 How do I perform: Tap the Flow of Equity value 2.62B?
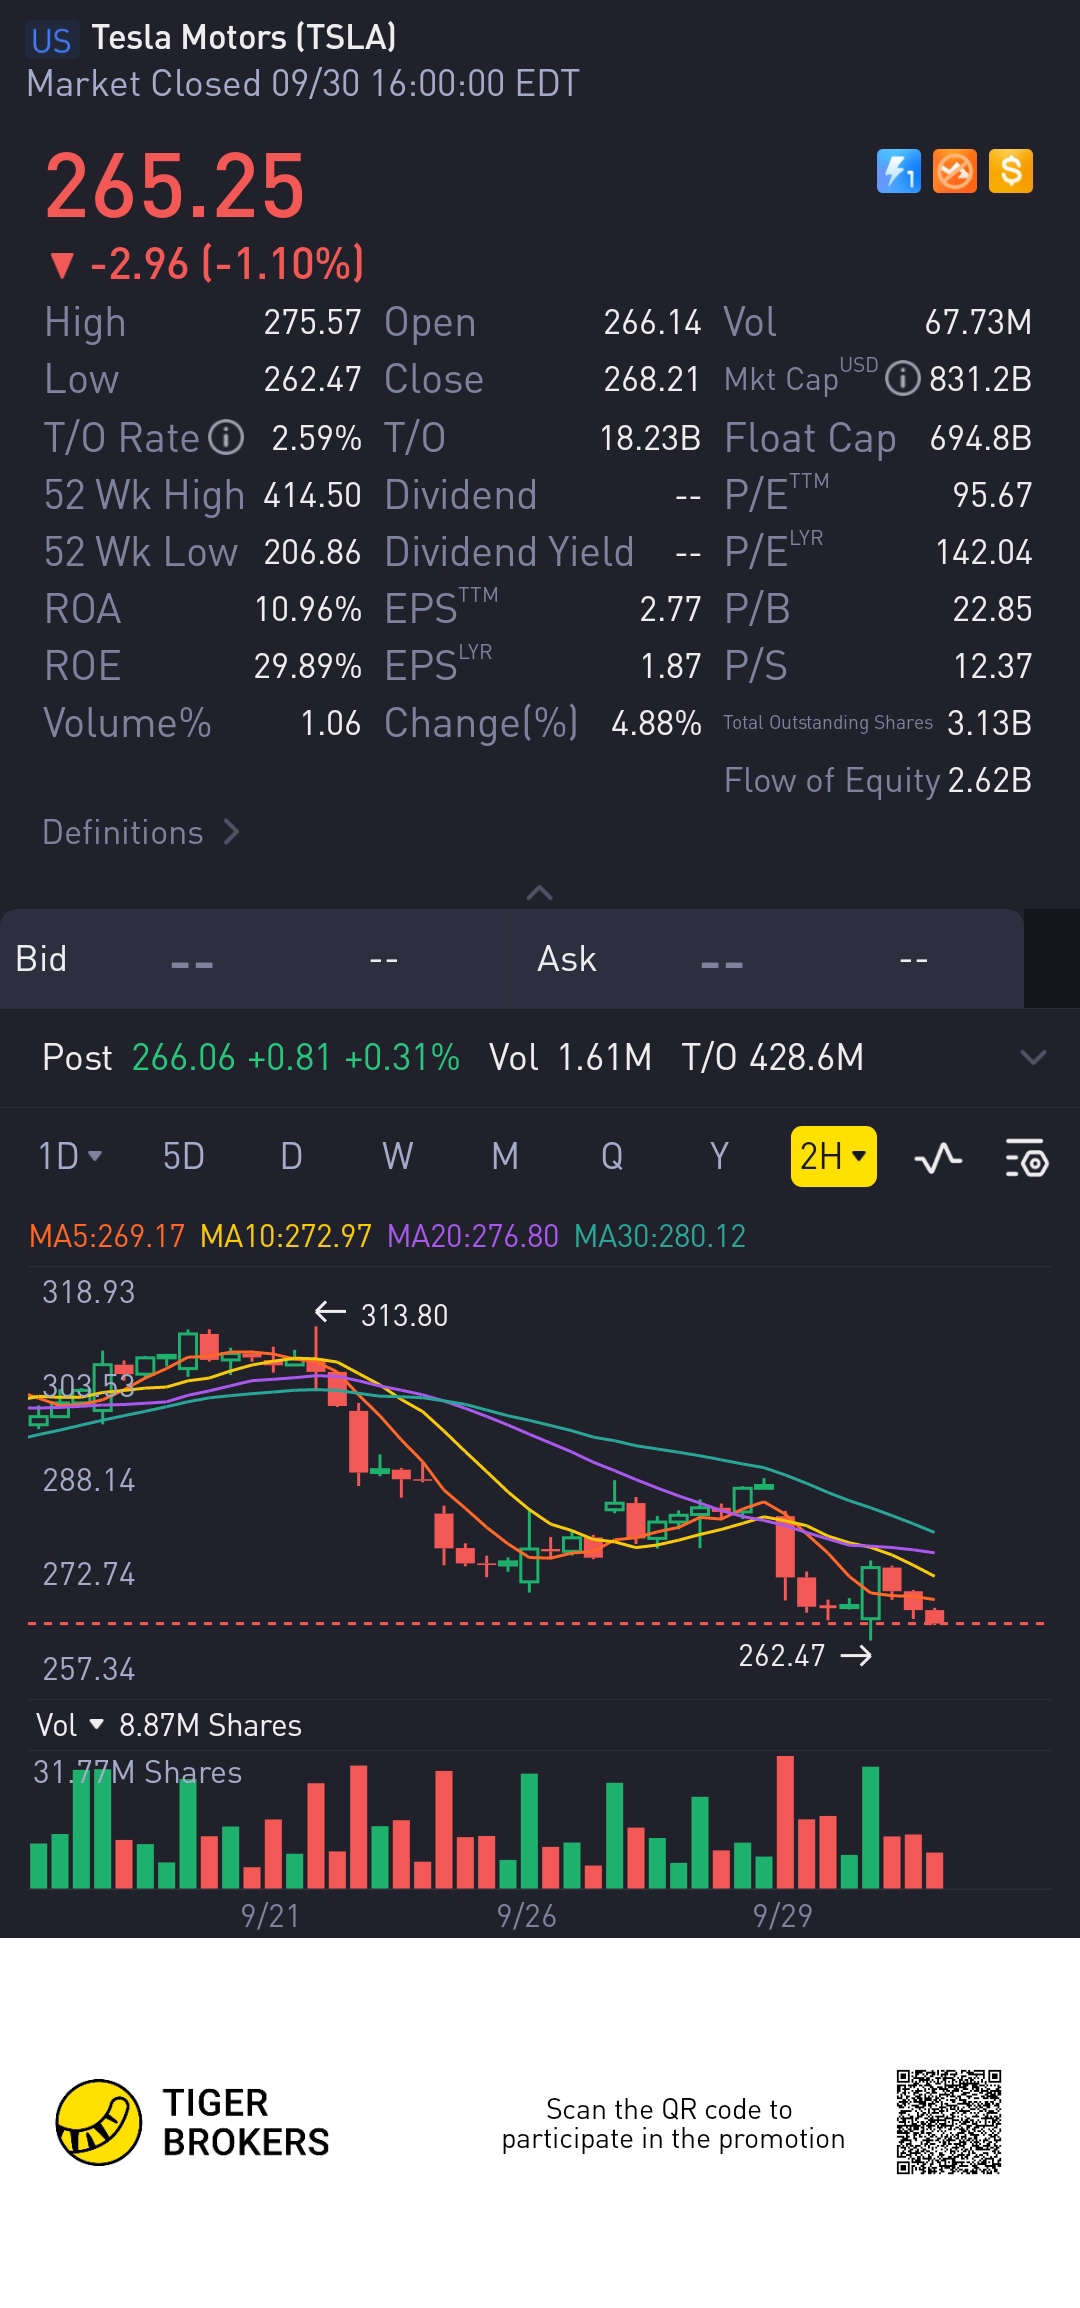[x=990, y=780]
